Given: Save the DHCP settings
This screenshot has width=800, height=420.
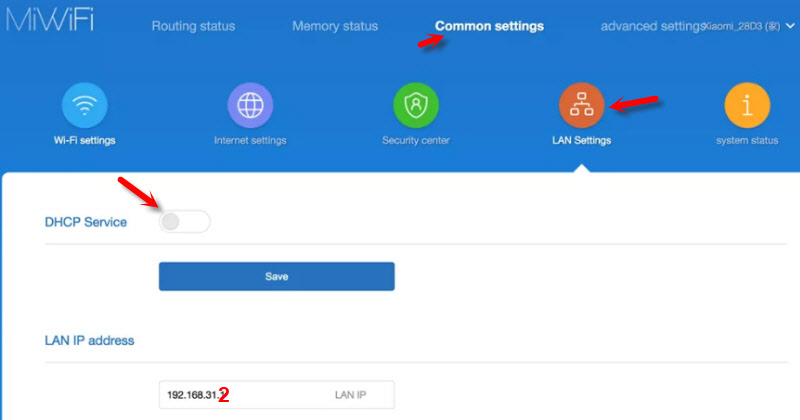Looking at the screenshot, I should (277, 276).
